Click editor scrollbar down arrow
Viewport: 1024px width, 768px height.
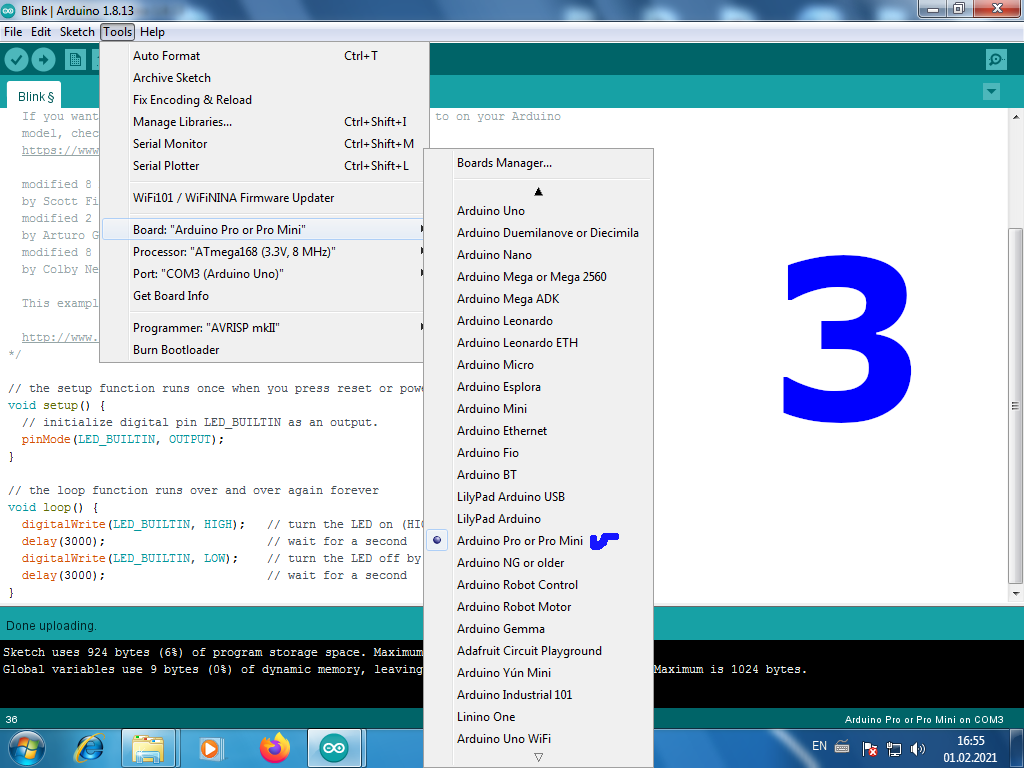click(x=1016, y=594)
